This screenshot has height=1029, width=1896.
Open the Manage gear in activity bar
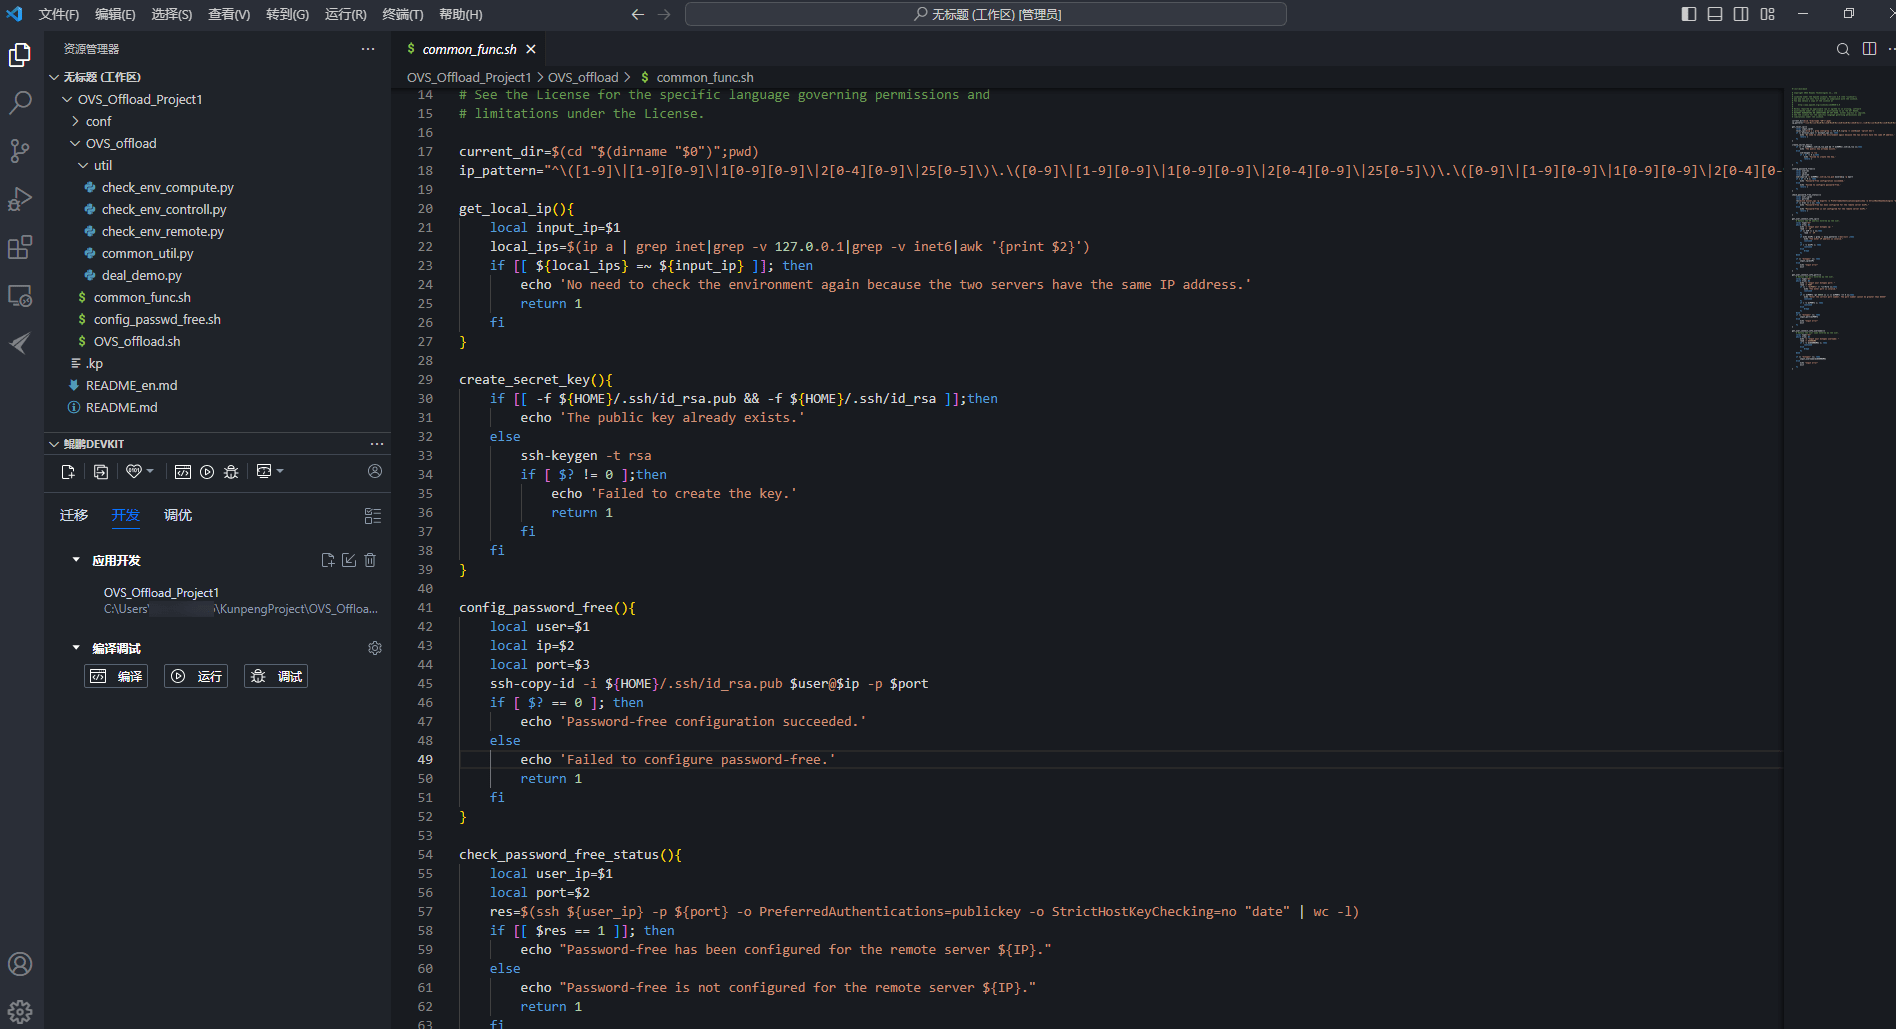point(20,1011)
